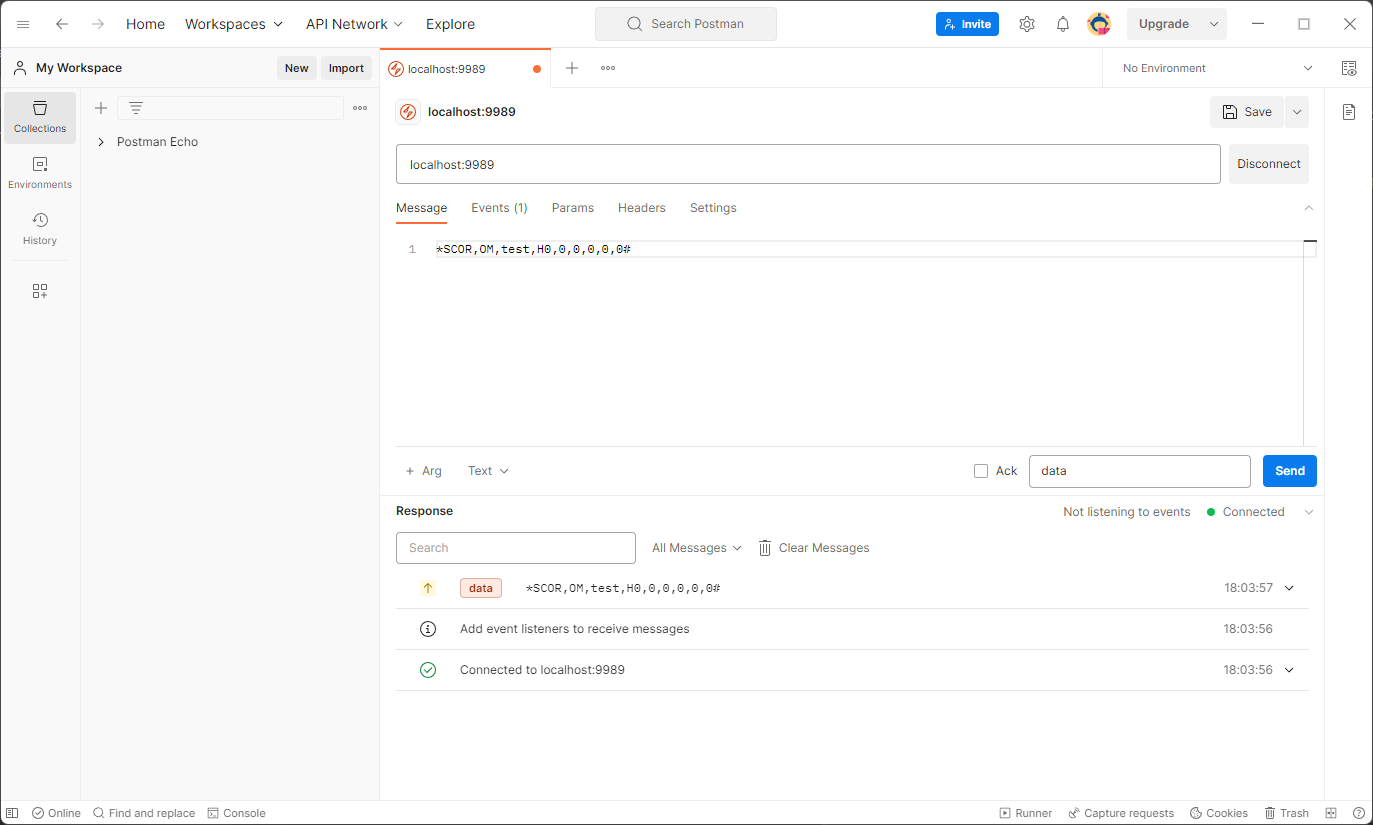1373x825 pixels.
Task: Create a new collection with plus icon
Action: point(100,108)
